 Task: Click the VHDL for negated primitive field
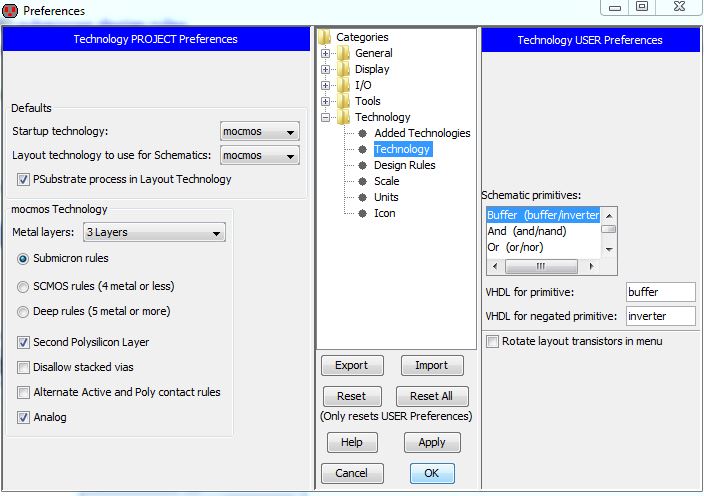pos(660,316)
